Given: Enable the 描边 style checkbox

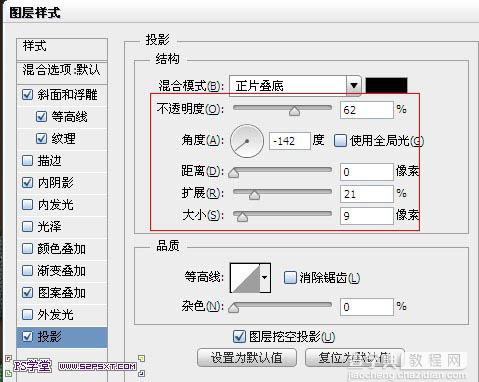Looking at the screenshot, I should tap(27, 161).
